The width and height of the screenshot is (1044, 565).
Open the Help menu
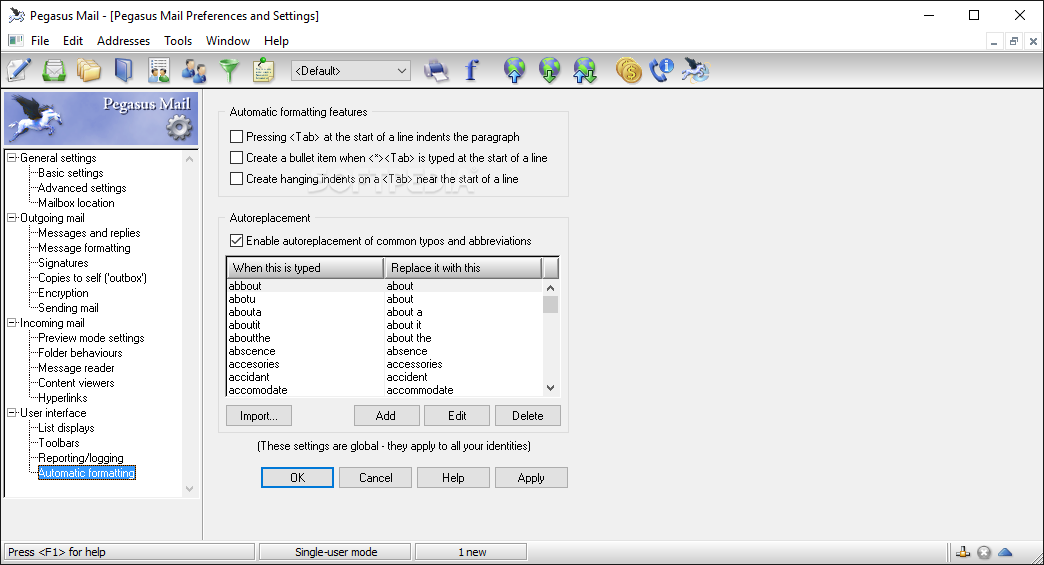[276, 41]
